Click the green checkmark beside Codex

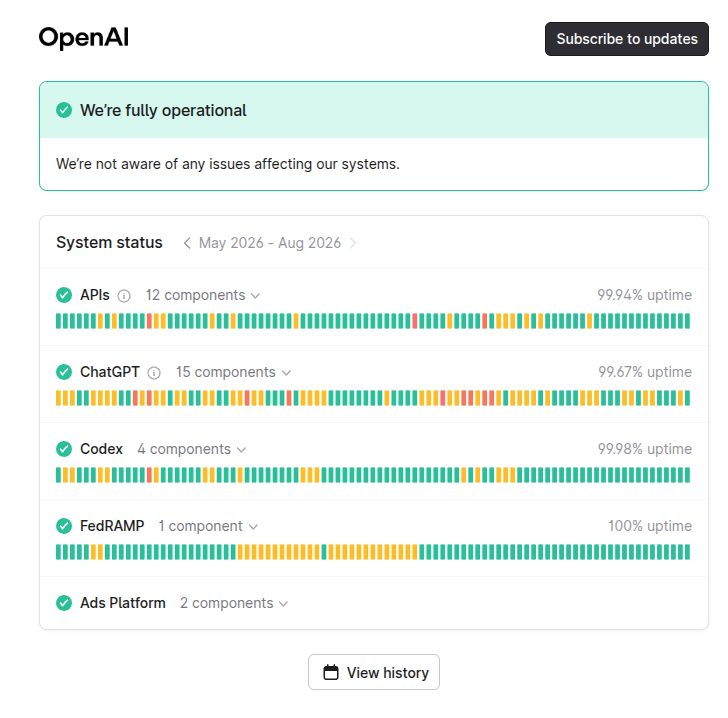[x=64, y=449]
